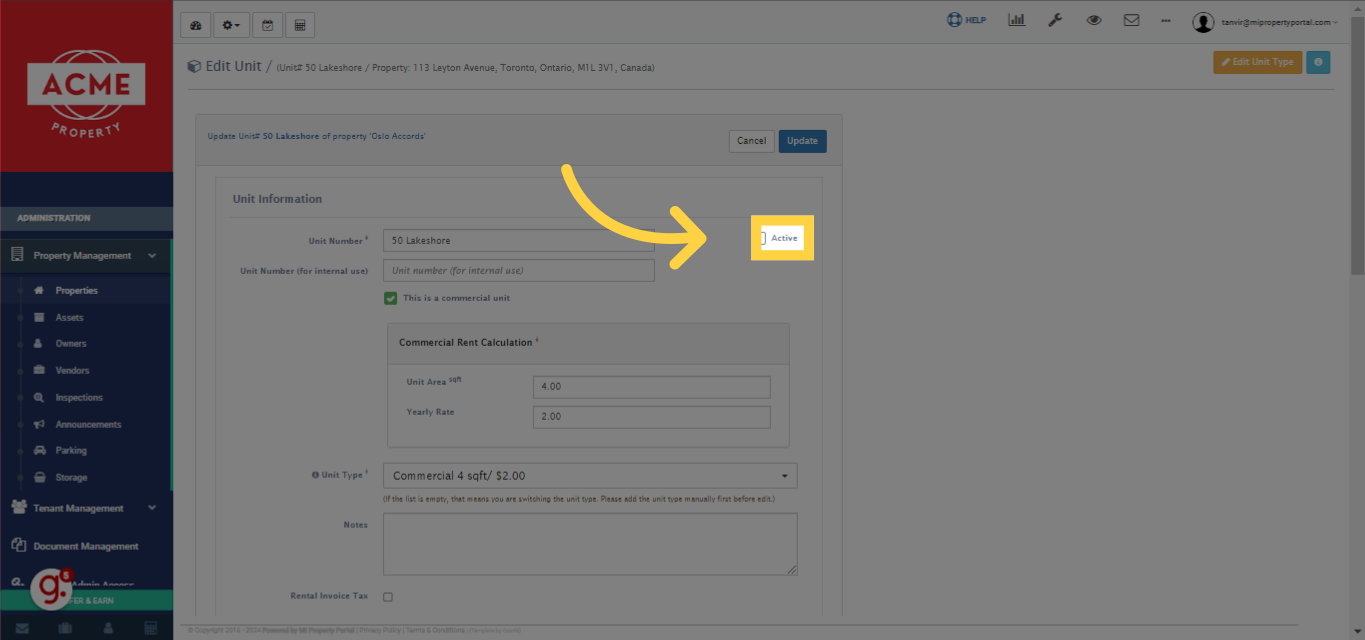Open Inspections from the sidebar

click(x=79, y=397)
